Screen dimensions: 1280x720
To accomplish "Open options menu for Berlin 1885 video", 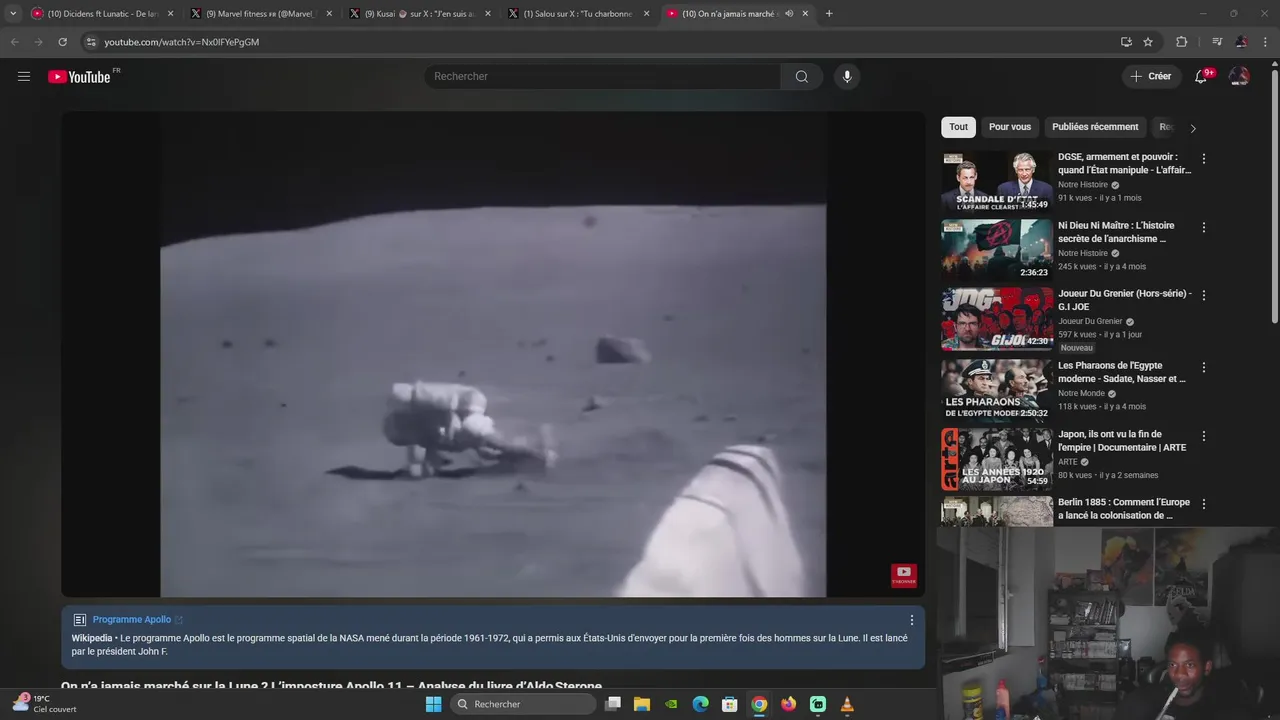I will pyautogui.click(x=1204, y=504).
